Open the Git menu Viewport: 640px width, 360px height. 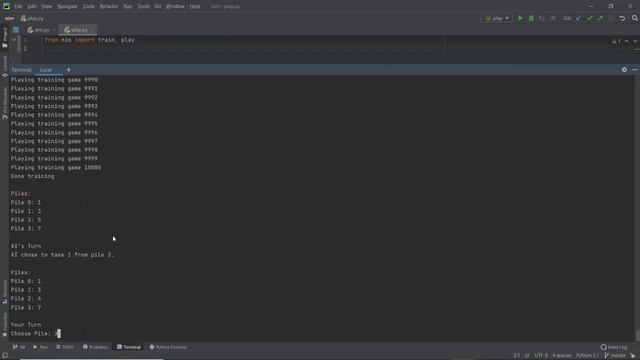pos(158,7)
